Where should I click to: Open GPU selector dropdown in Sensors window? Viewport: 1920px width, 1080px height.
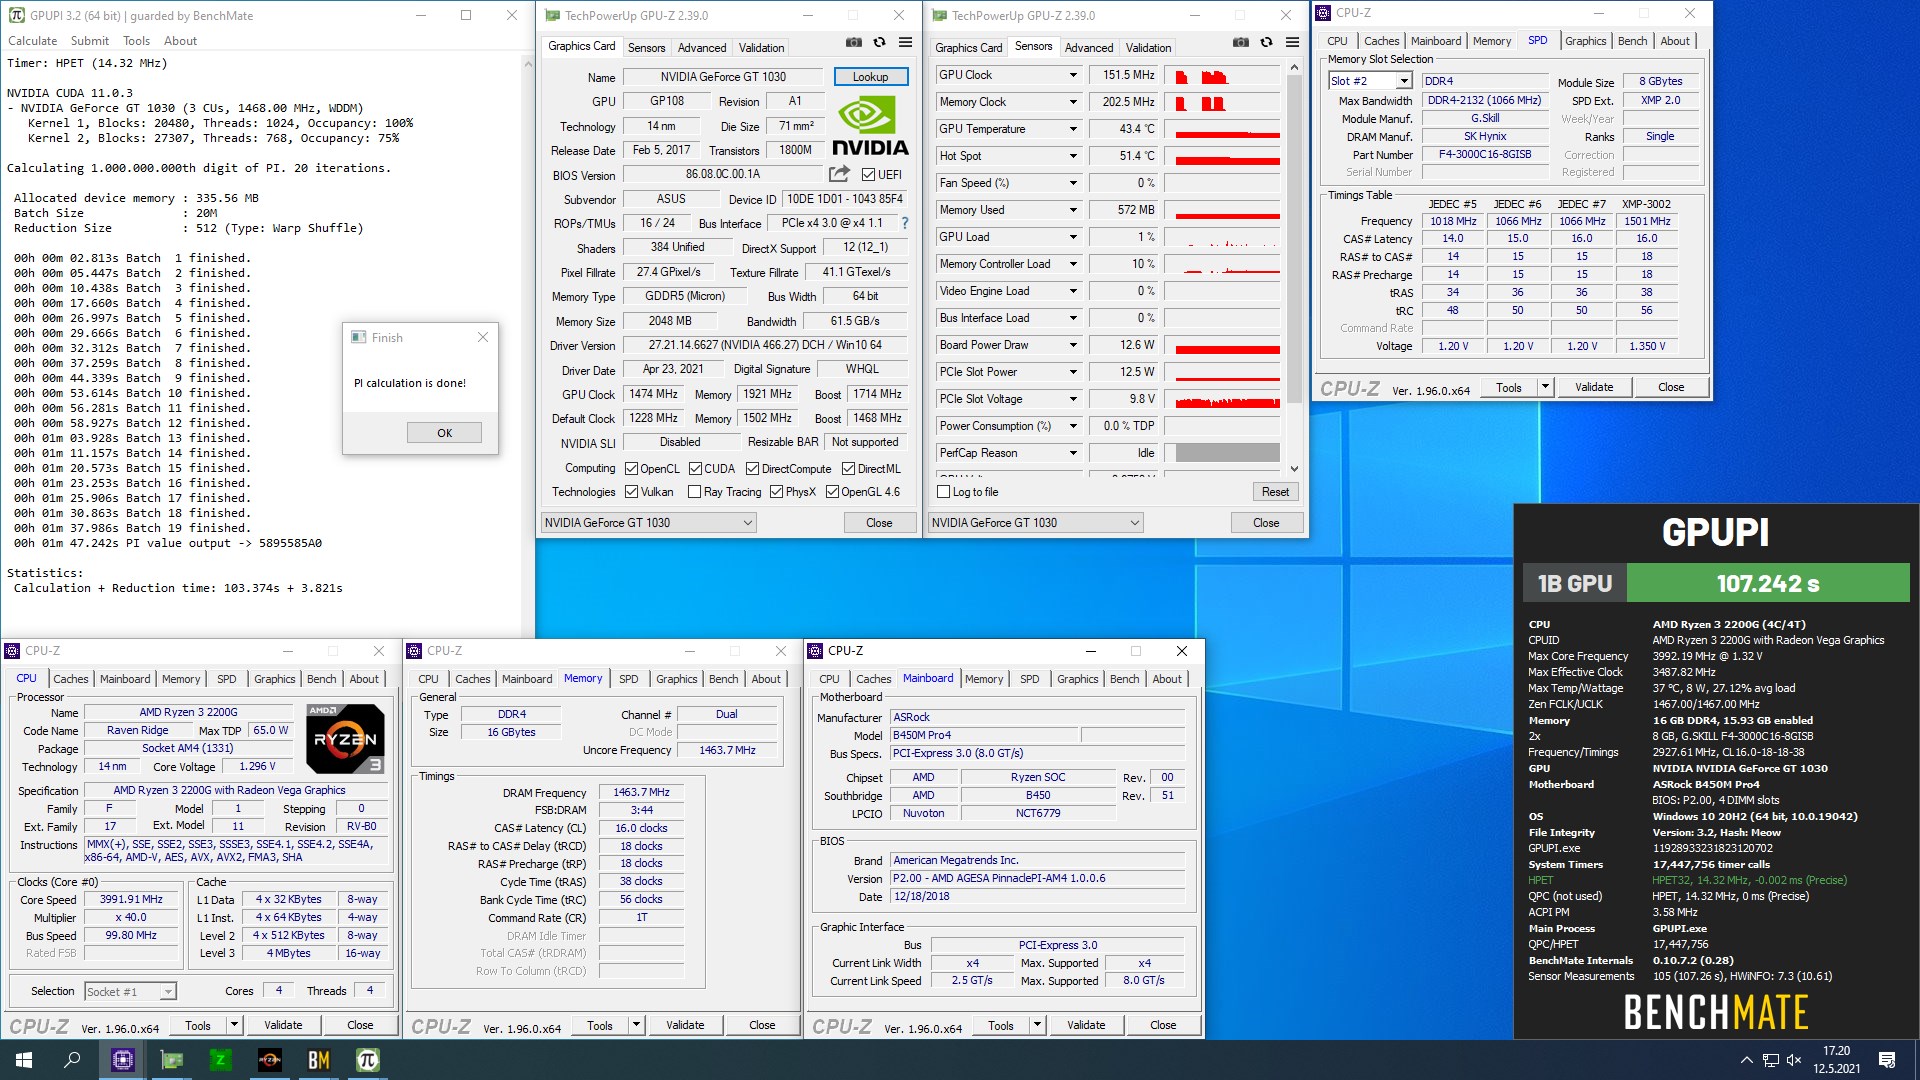click(1035, 523)
